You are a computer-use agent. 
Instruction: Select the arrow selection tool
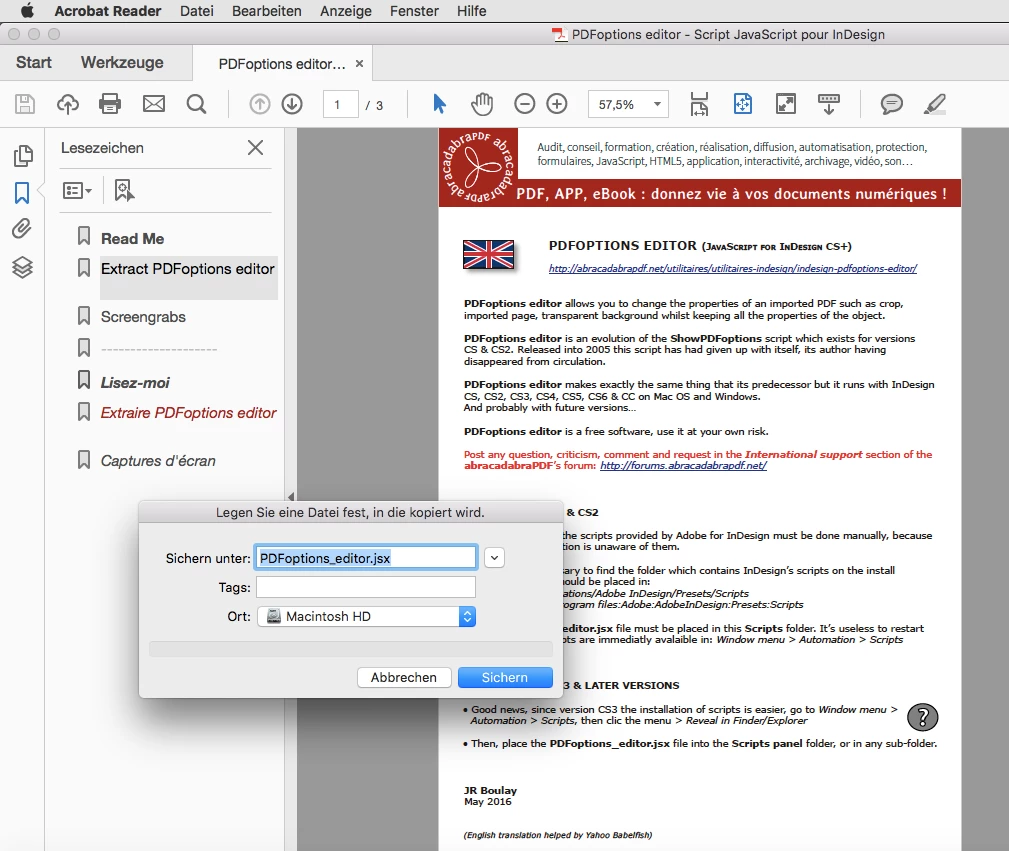point(440,104)
